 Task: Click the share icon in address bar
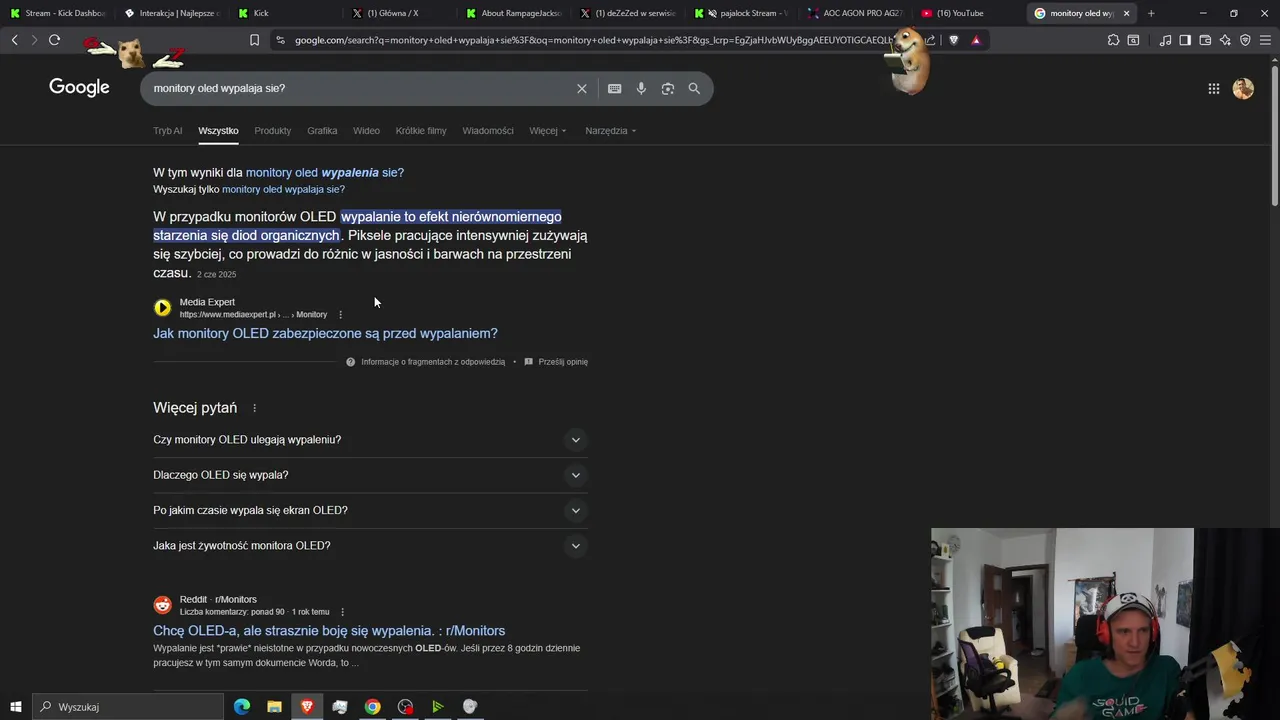click(930, 40)
